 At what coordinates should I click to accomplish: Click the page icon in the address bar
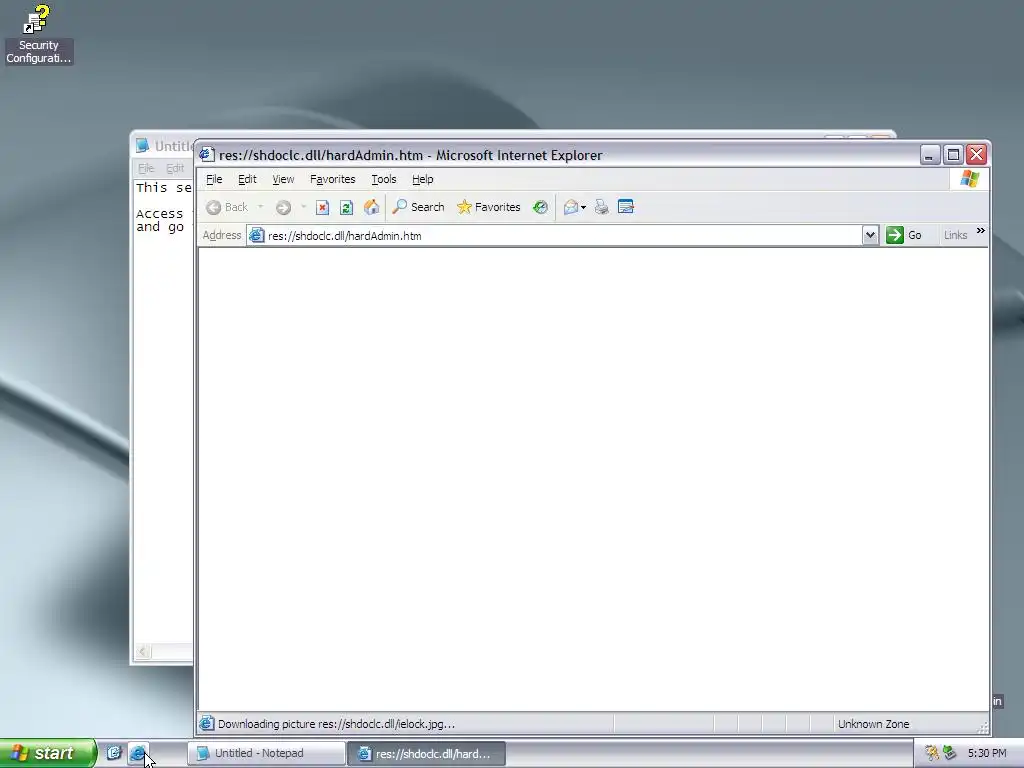(257, 236)
